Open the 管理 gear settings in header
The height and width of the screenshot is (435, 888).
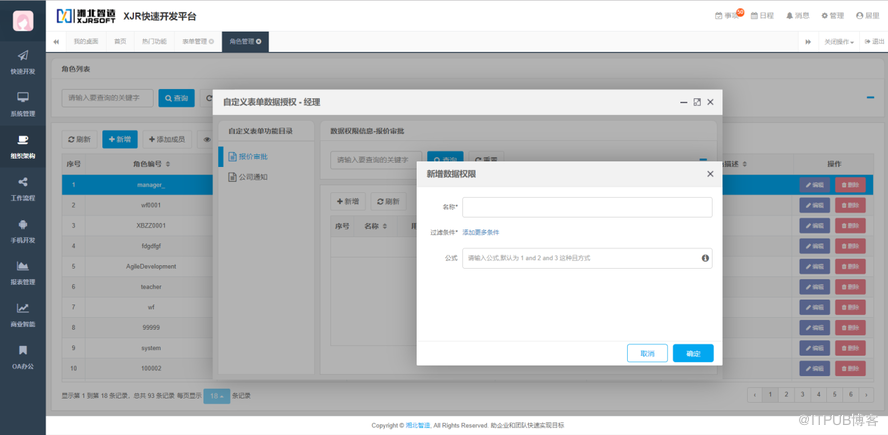(832, 16)
